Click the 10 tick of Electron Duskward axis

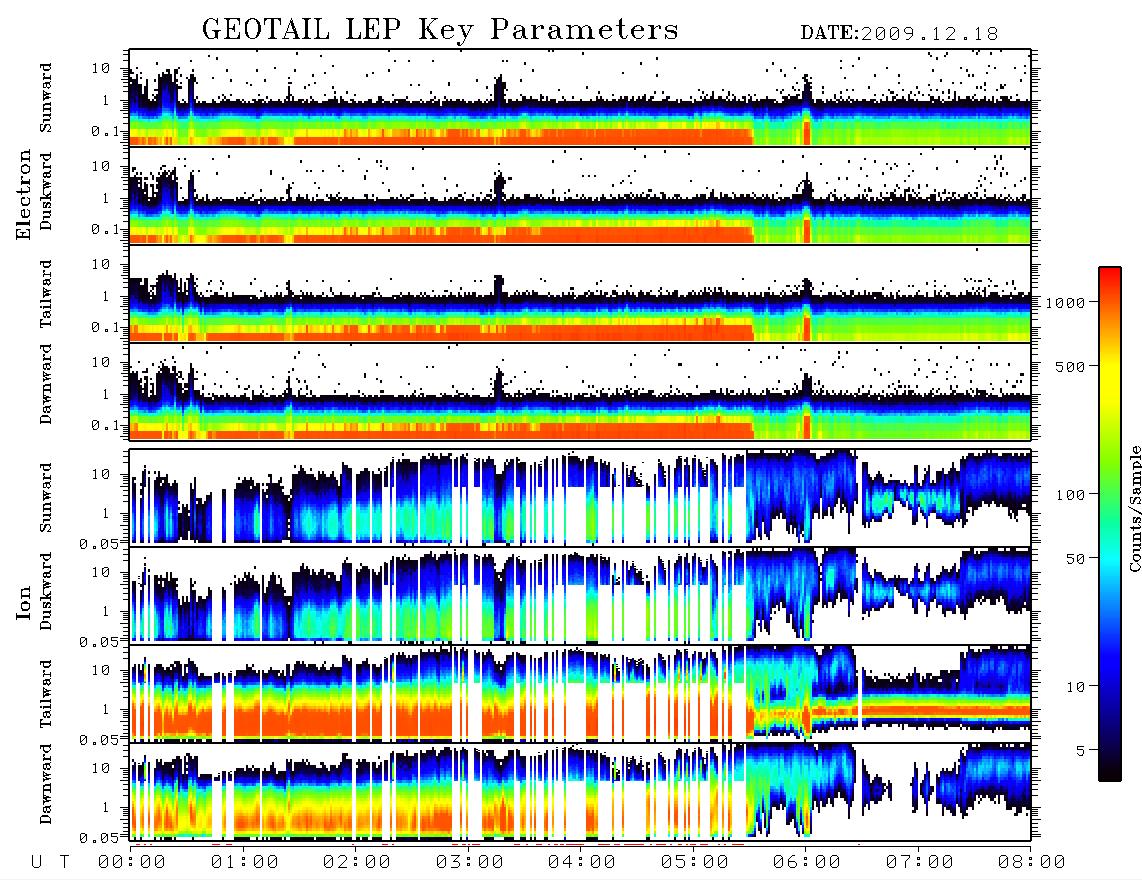tap(101, 167)
